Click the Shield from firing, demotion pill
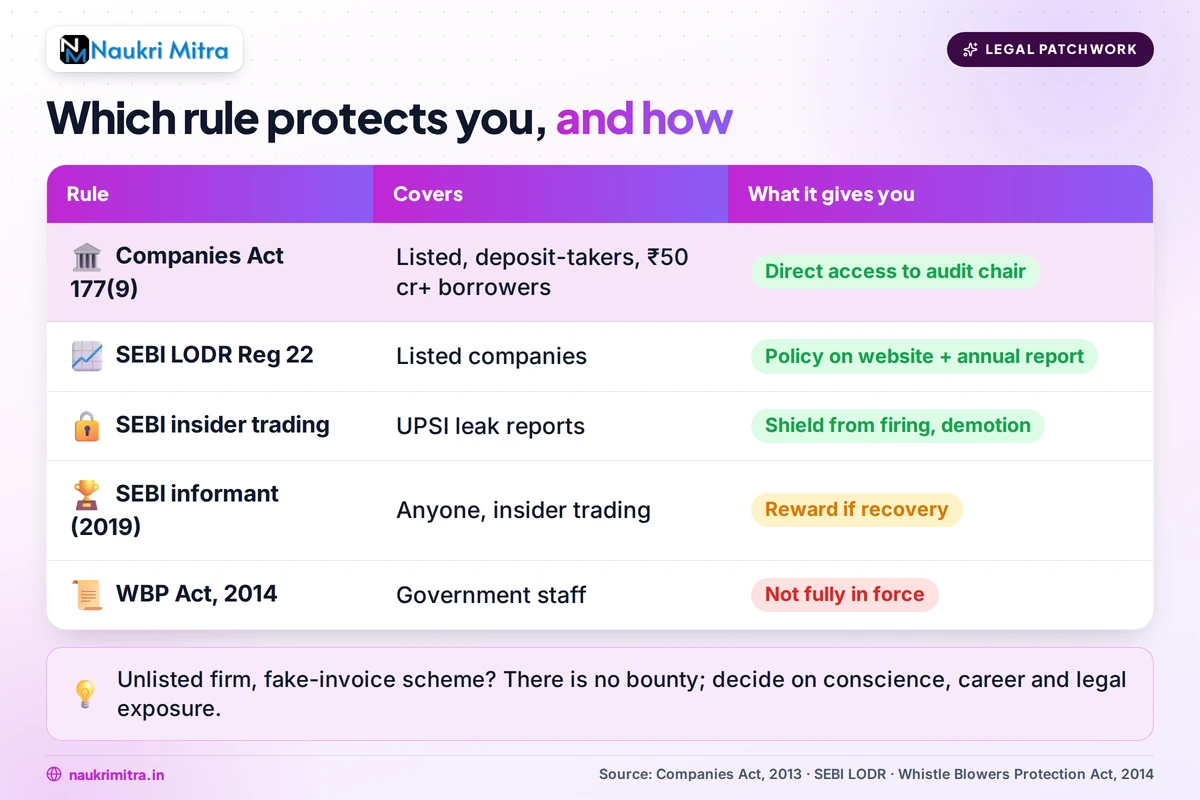This screenshot has width=1200, height=800. tap(897, 426)
